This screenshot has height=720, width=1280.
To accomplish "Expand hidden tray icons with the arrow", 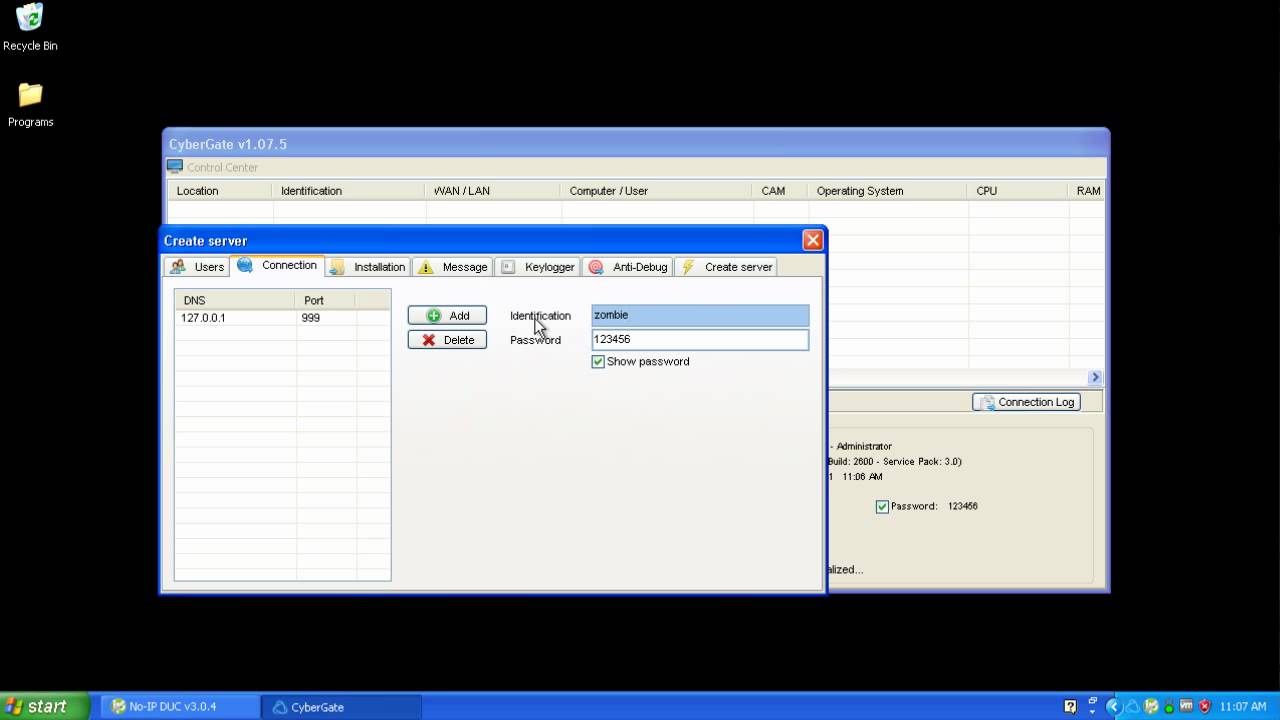I will [x=1114, y=707].
